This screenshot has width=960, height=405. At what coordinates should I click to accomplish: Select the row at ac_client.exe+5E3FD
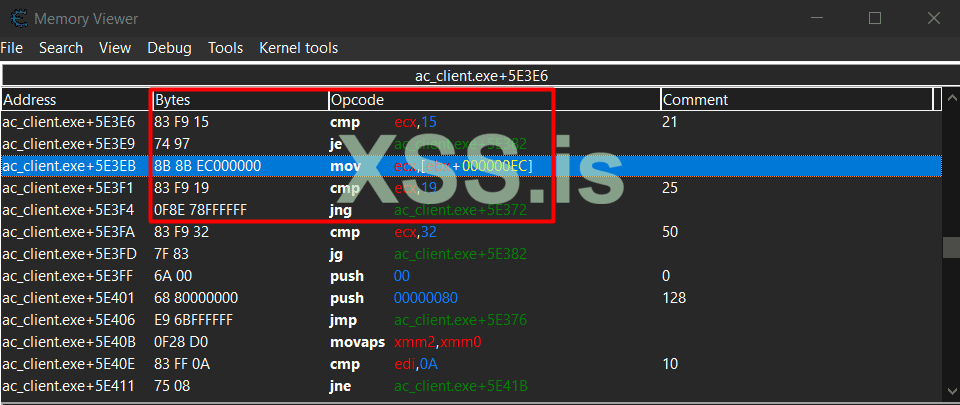(x=471, y=254)
